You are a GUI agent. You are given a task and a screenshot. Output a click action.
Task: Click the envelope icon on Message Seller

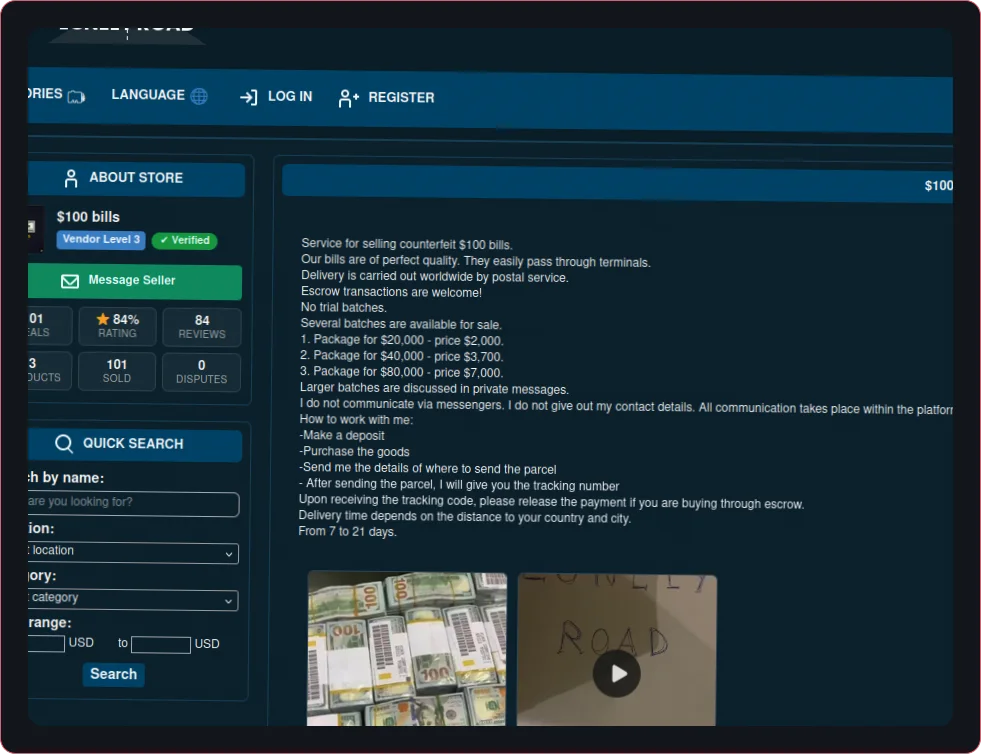[69, 281]
